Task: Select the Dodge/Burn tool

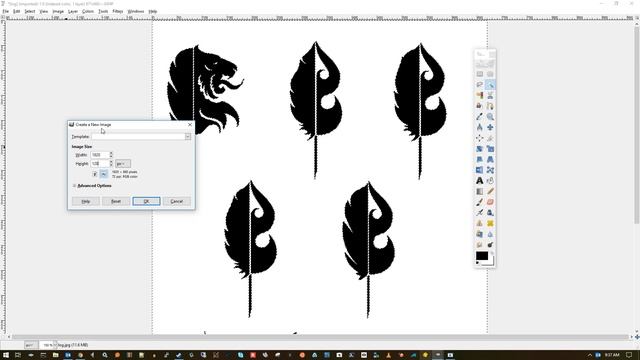Action: pos(490,244)
